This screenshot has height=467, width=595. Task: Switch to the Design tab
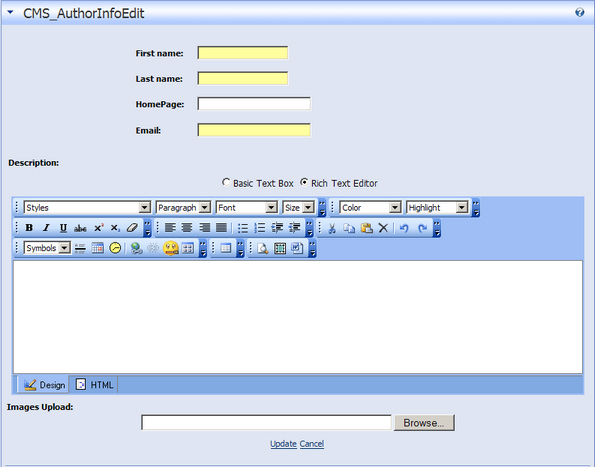pos(44,385)
